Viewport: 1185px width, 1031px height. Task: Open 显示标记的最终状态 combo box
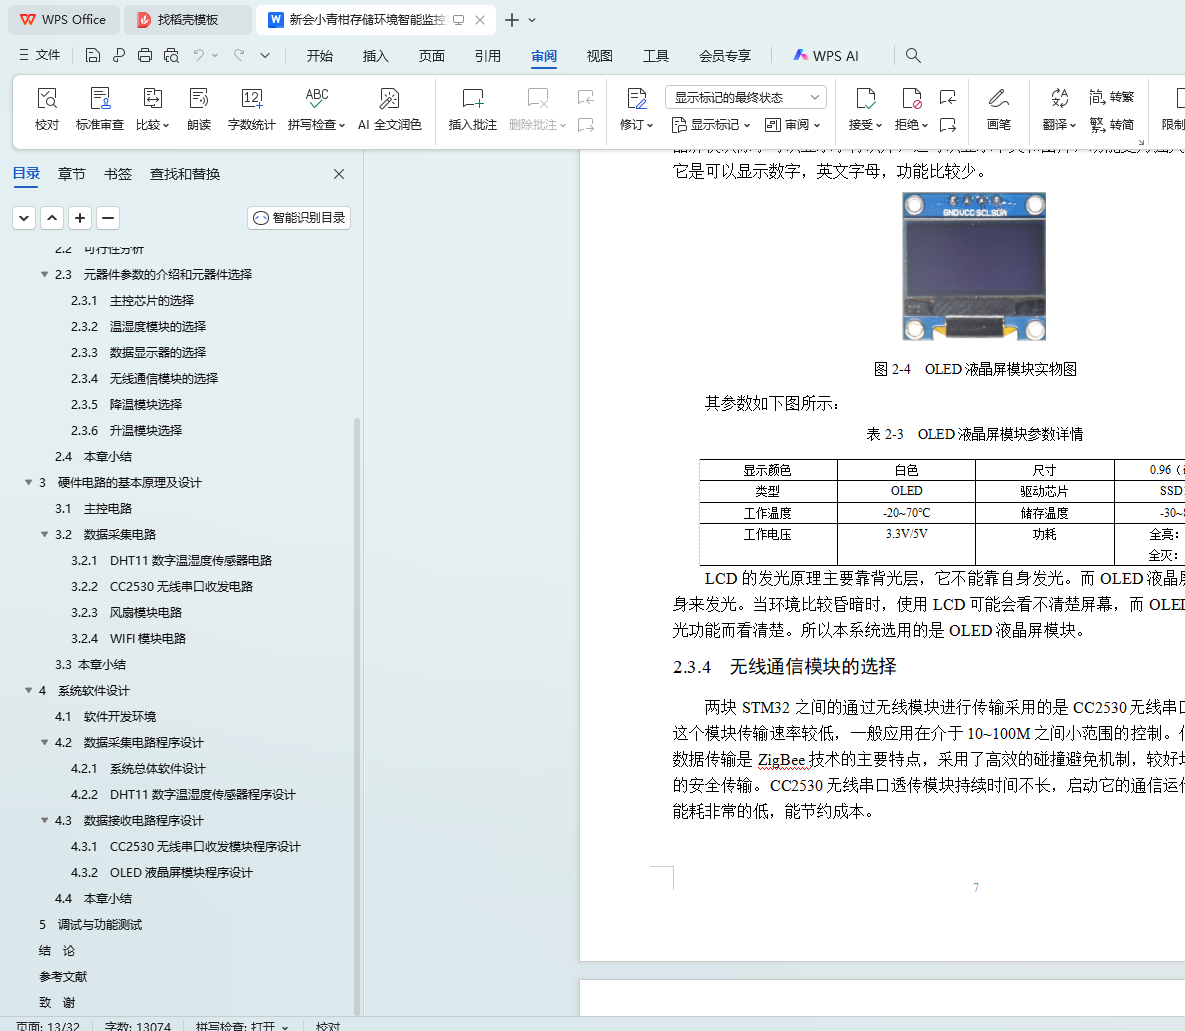click(746, 98)
